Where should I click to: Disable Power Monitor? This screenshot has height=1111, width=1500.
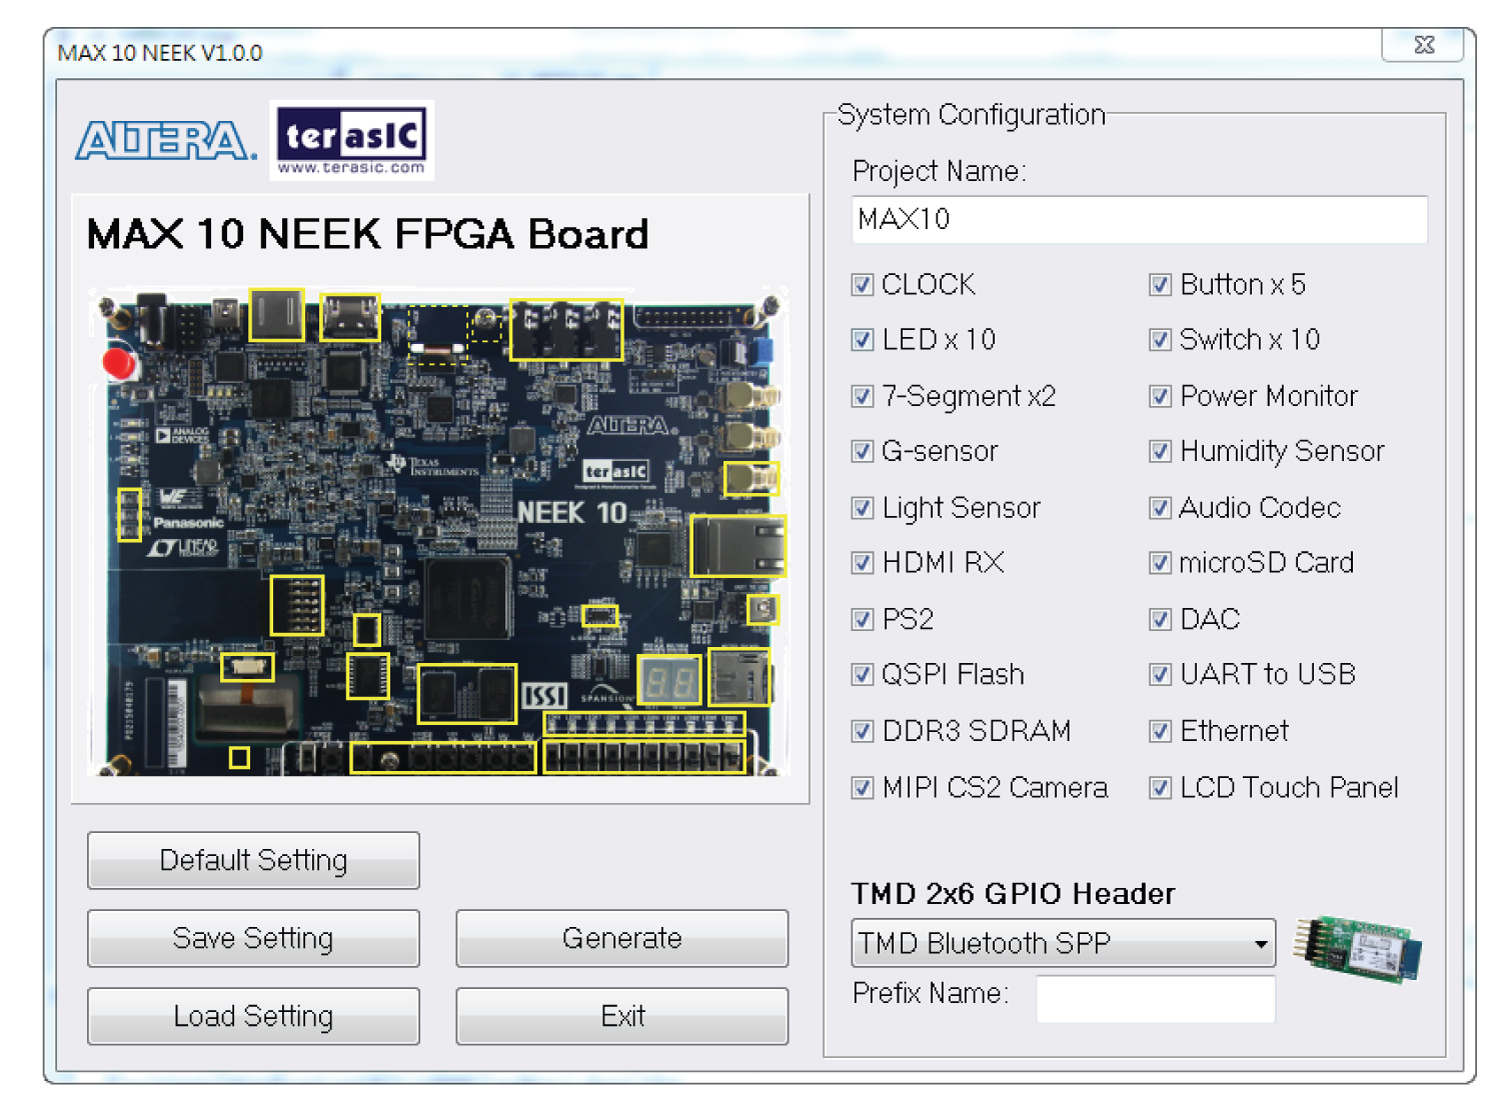coord(1160,396)
